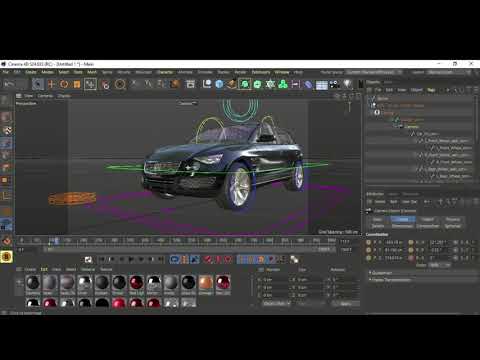
Task: Open the Character menu
Action: tap(165, 72)
